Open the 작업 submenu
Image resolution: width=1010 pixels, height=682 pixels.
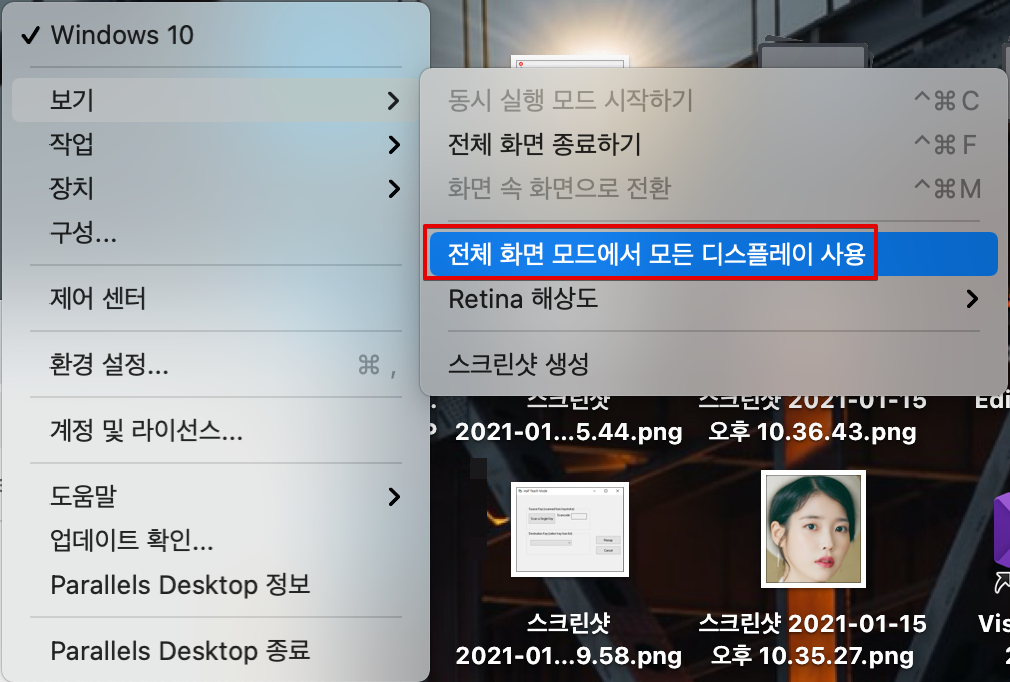click(216, 144)
